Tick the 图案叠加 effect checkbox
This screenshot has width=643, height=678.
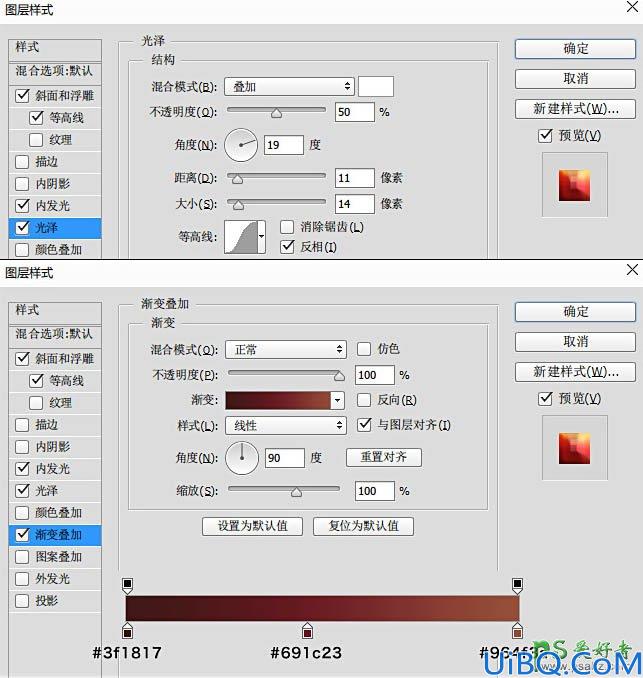coord(22,556)
